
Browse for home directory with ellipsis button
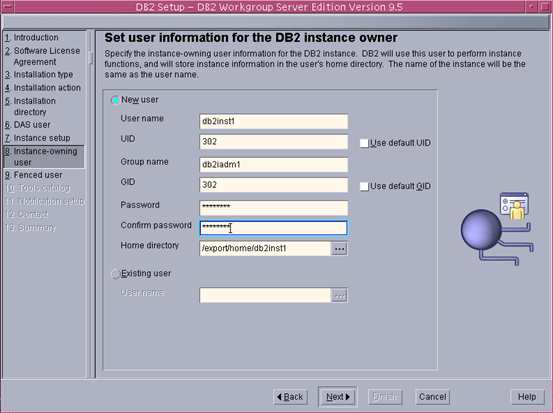point(339,249)
